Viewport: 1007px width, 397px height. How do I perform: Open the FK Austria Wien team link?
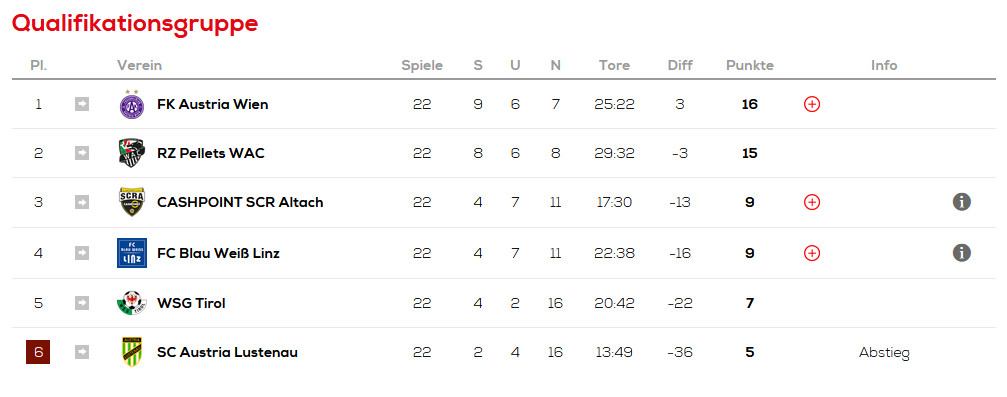(213, 104)
